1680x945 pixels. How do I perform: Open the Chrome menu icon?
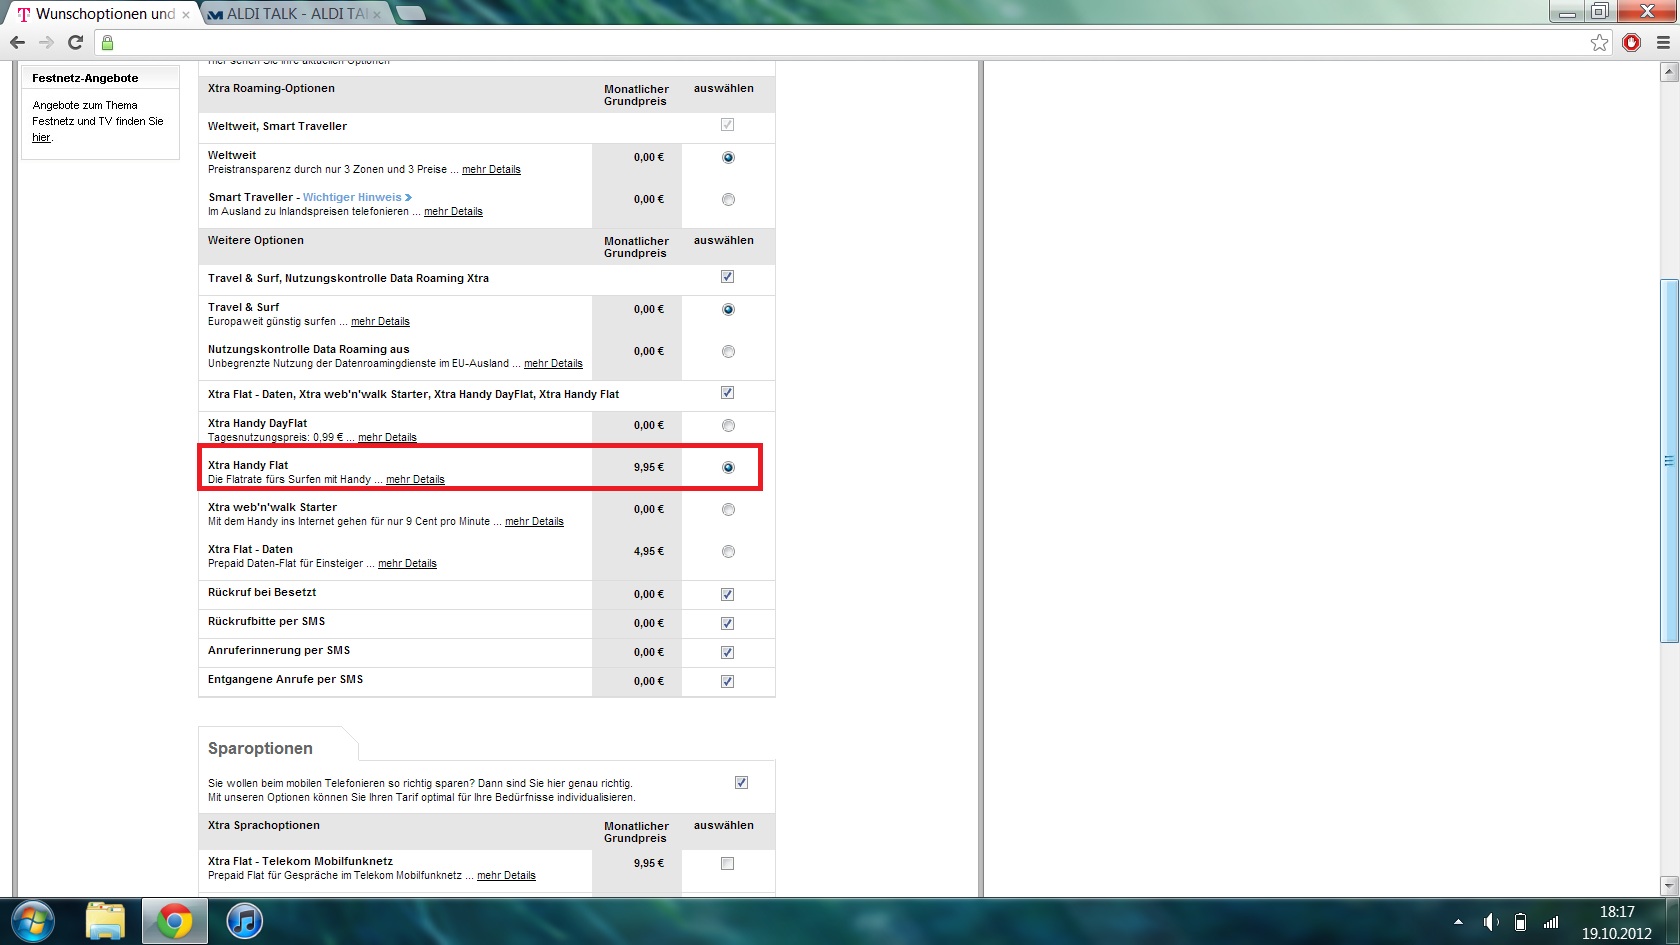coord(1663,42)
